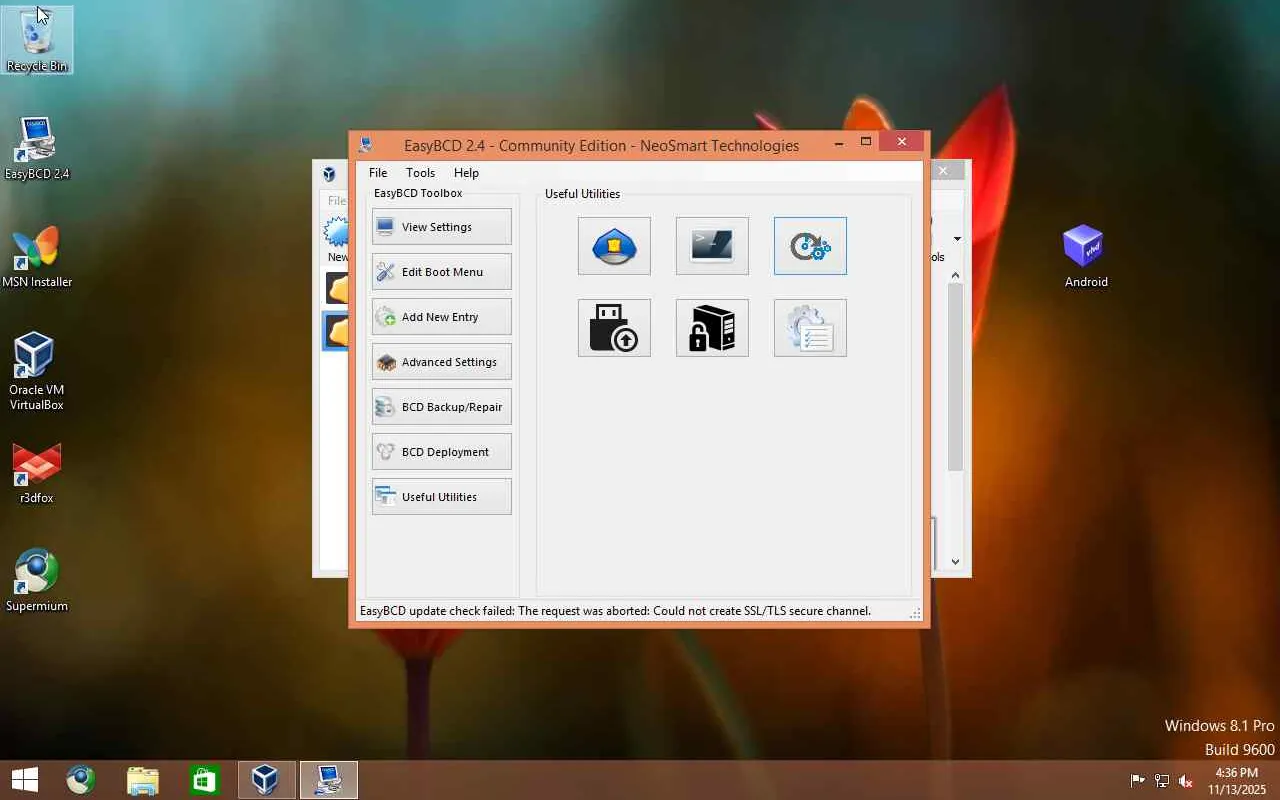
Task: Click the network tray icon
Action: coord(1162,781)
